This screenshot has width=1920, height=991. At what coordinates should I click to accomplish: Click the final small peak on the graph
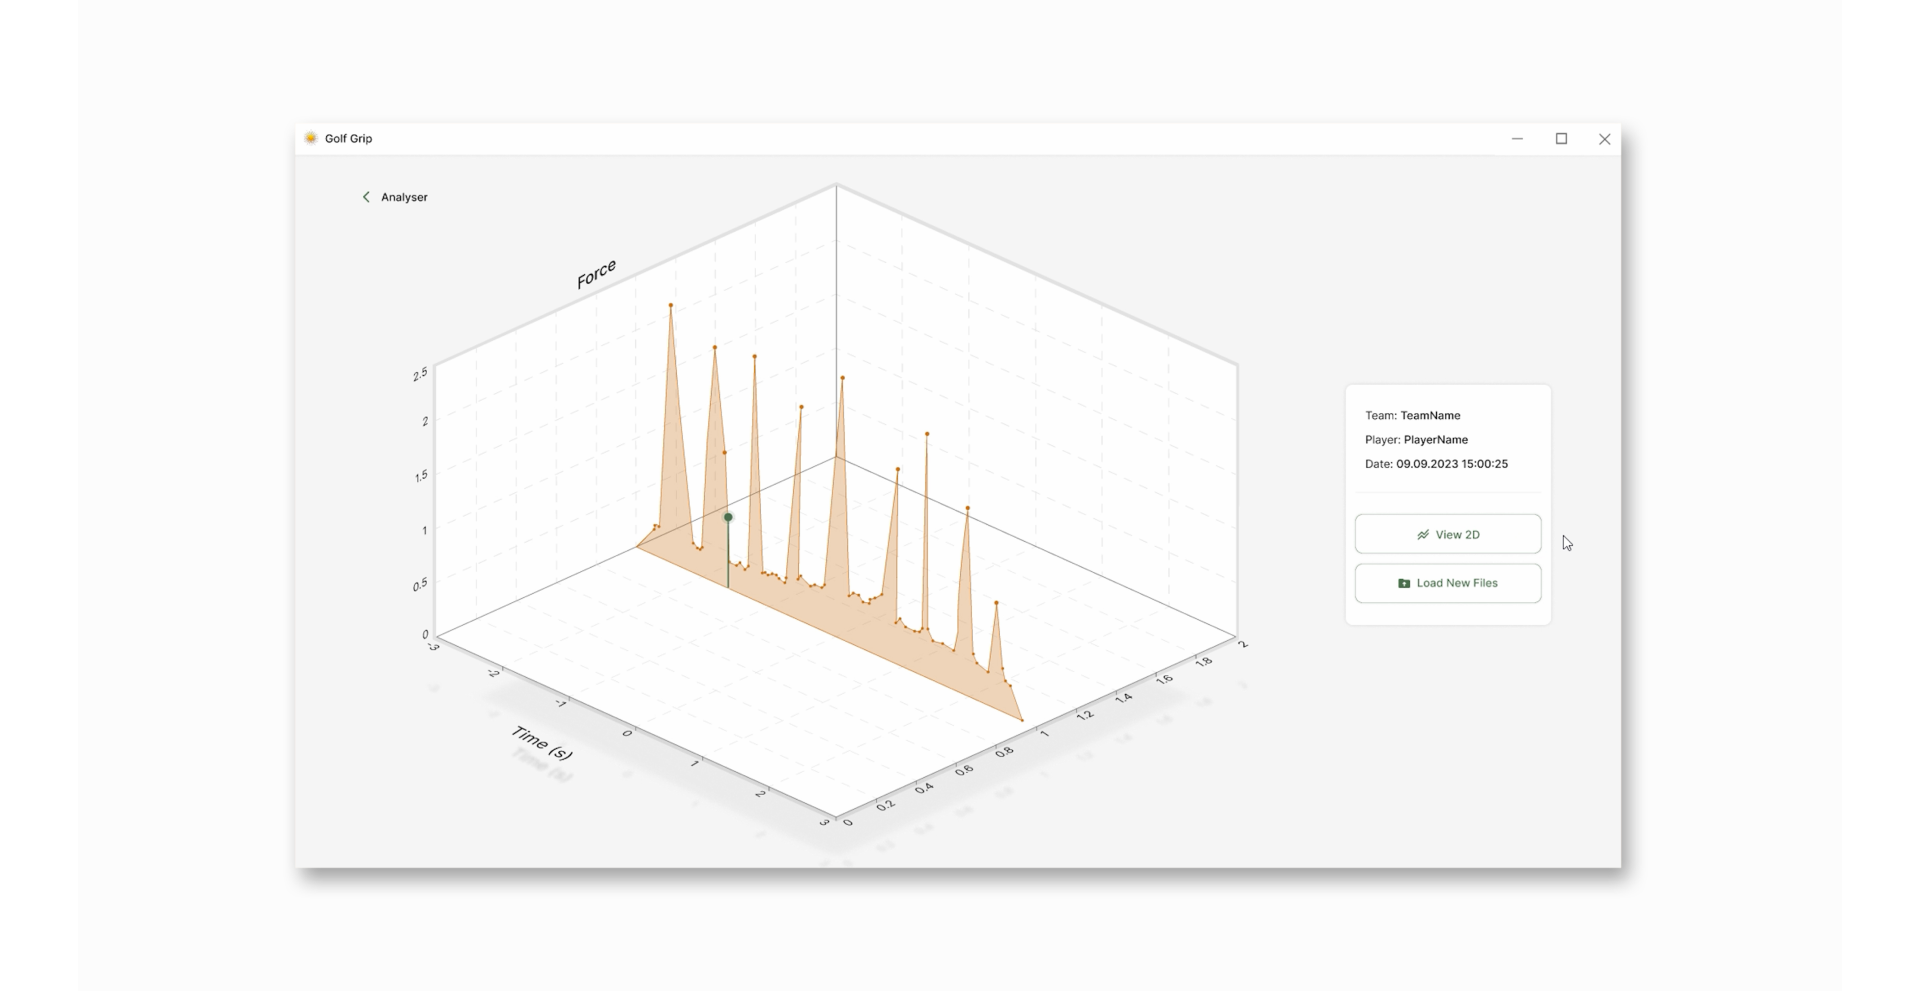pyautogui.click(x=996, y=603)
